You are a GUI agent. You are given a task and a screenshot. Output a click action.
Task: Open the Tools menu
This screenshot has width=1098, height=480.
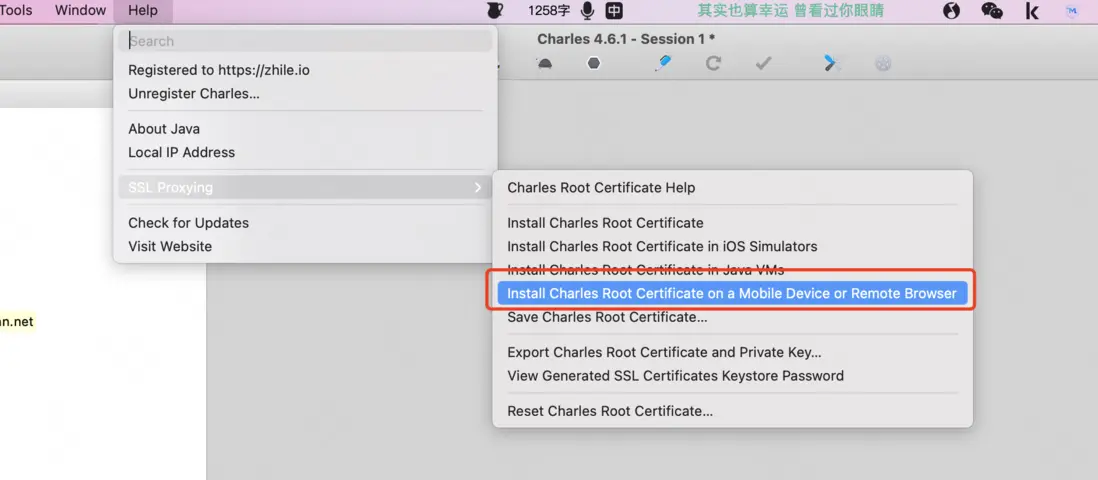16,11
